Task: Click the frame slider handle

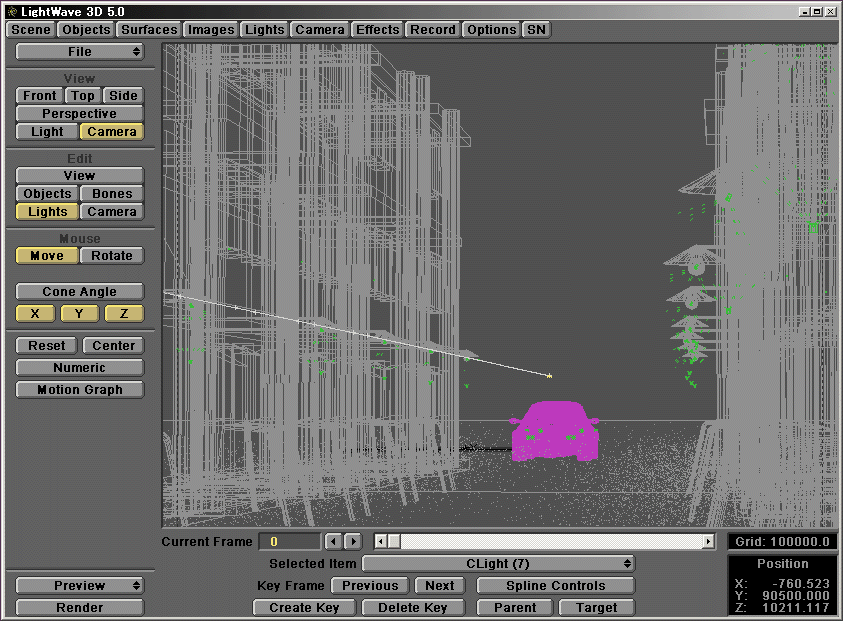Action: pyautogui.click(x=393, y=541)
